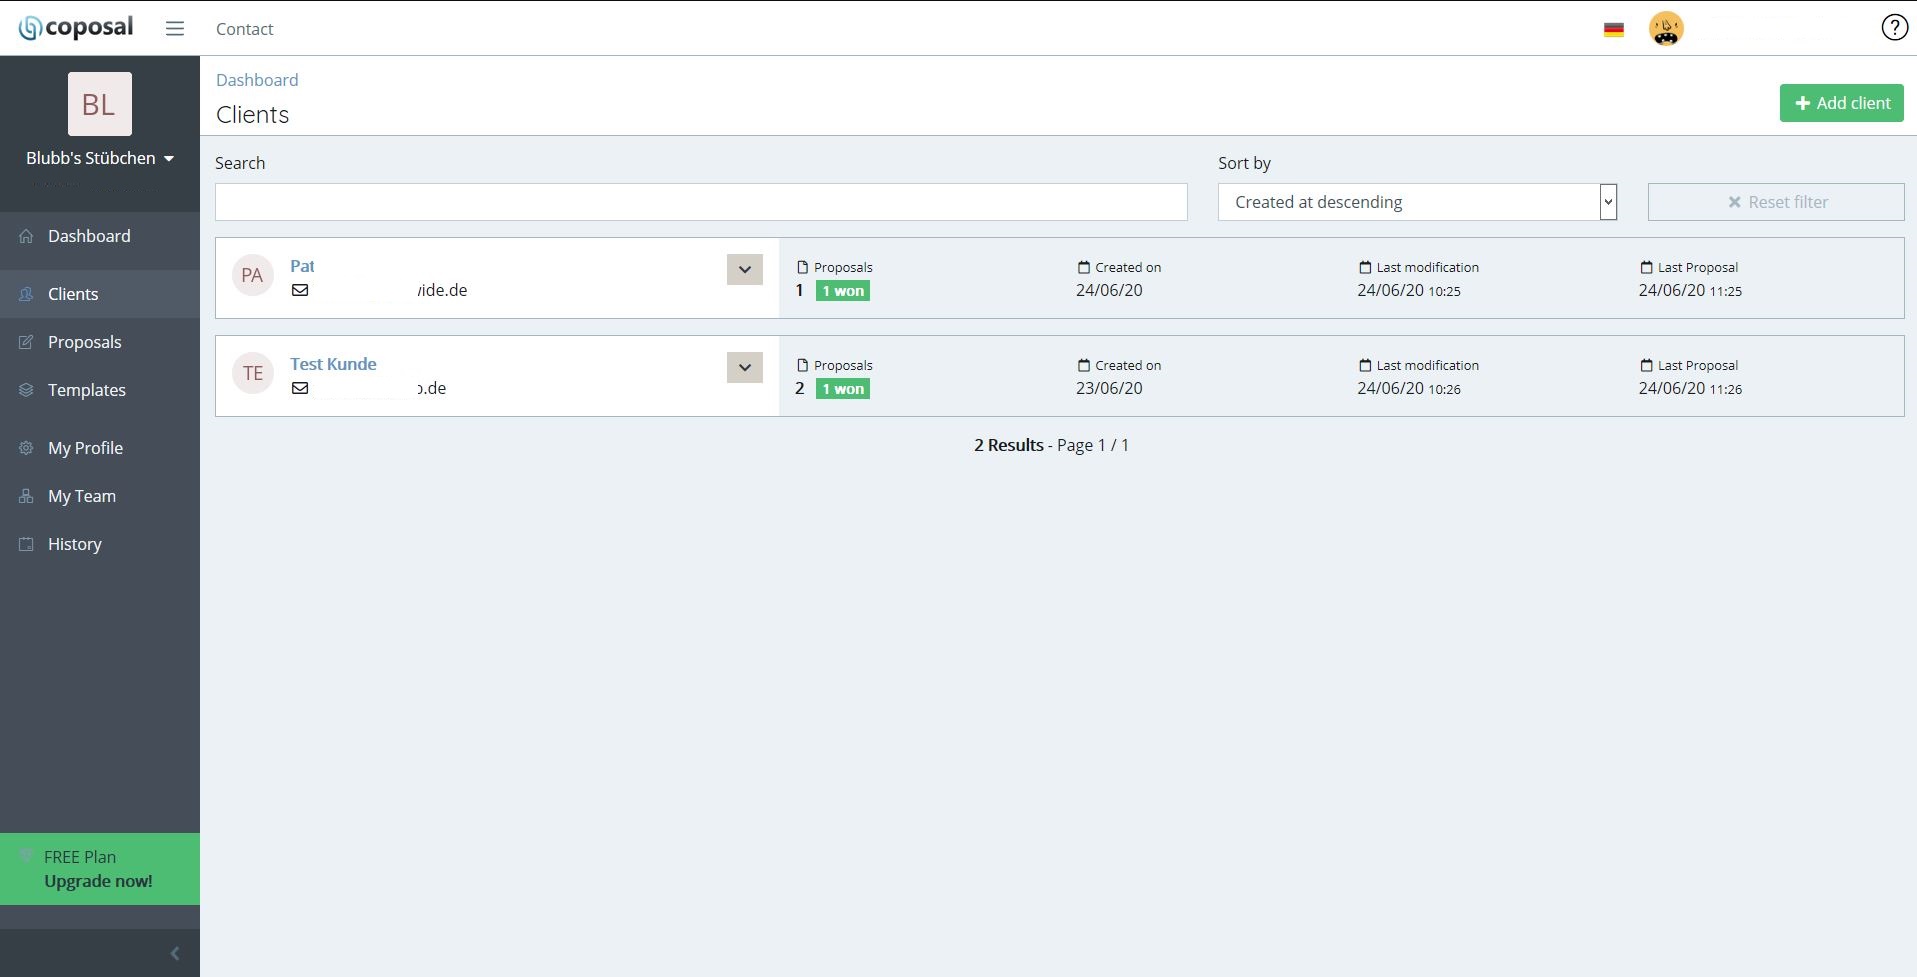This screenshot has width=1917, height=977.
Task: Expand the Pat client row dropdown
Action: click(745, 269)
